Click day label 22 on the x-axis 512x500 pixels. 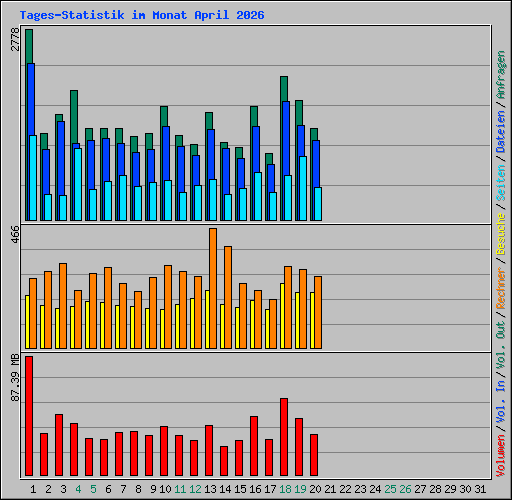click(345, 489)
